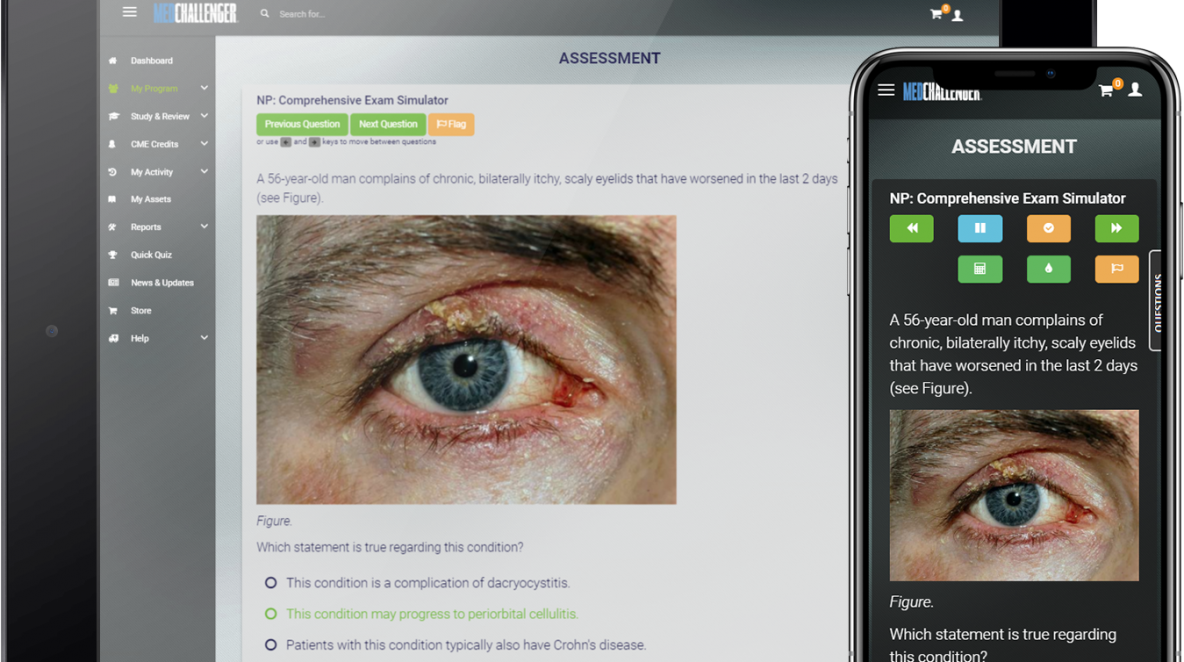The image size is (1184, 662).
Task: Click the orange flag button on phone
Action: pyautogui.click(x=1117, y=269)
